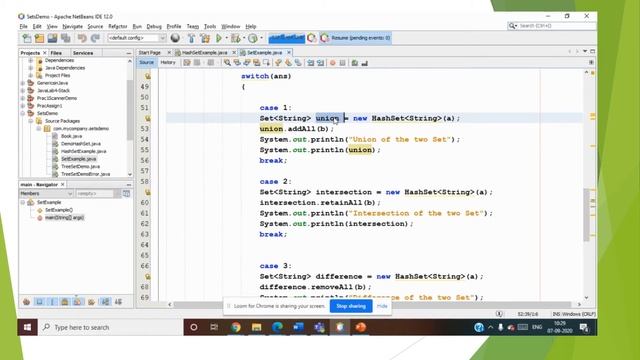
Task: Click the Uncomment icon at editor toolbar end
Action: click(364, 63)
